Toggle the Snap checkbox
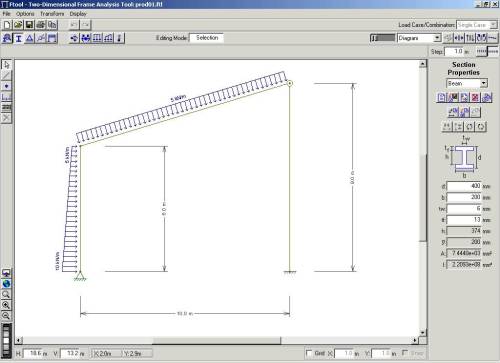The height and width of the screenshot is (363, 500). [x=405, y=353]
